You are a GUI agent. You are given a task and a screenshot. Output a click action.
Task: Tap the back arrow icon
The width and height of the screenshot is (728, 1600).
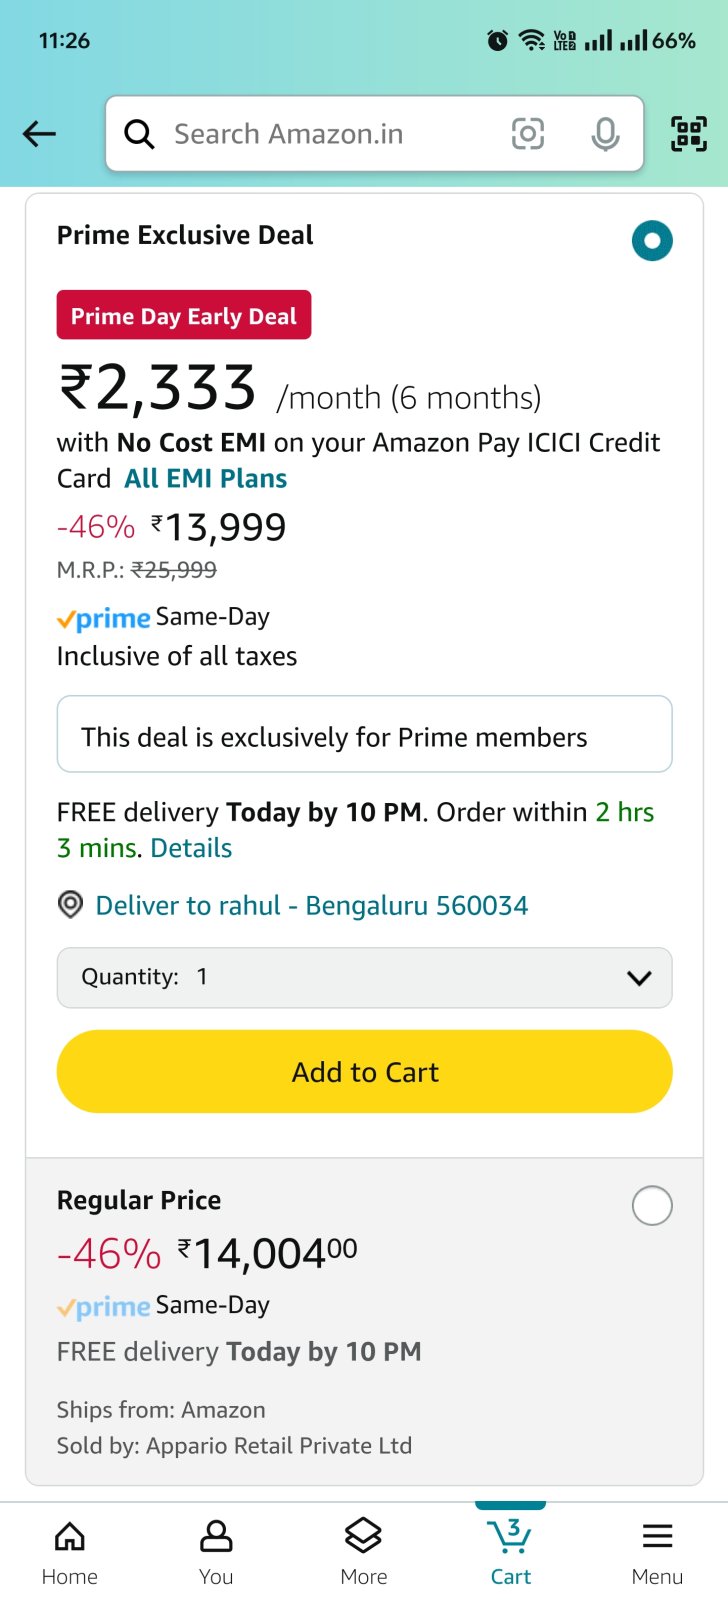coord(39,133)
